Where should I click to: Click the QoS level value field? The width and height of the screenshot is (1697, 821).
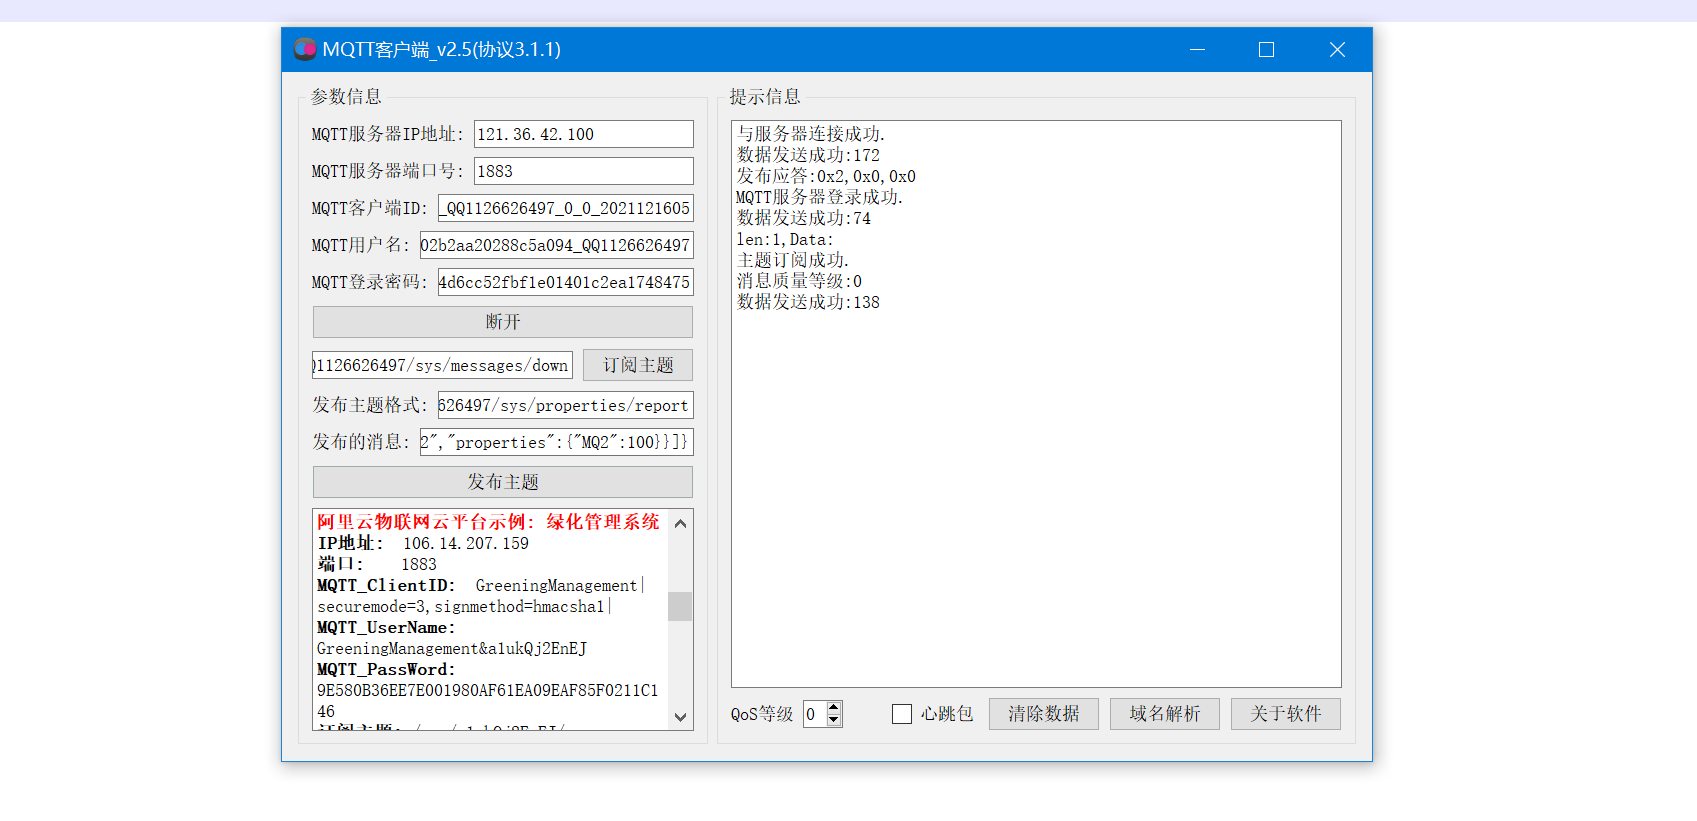(x=815, y=714)
